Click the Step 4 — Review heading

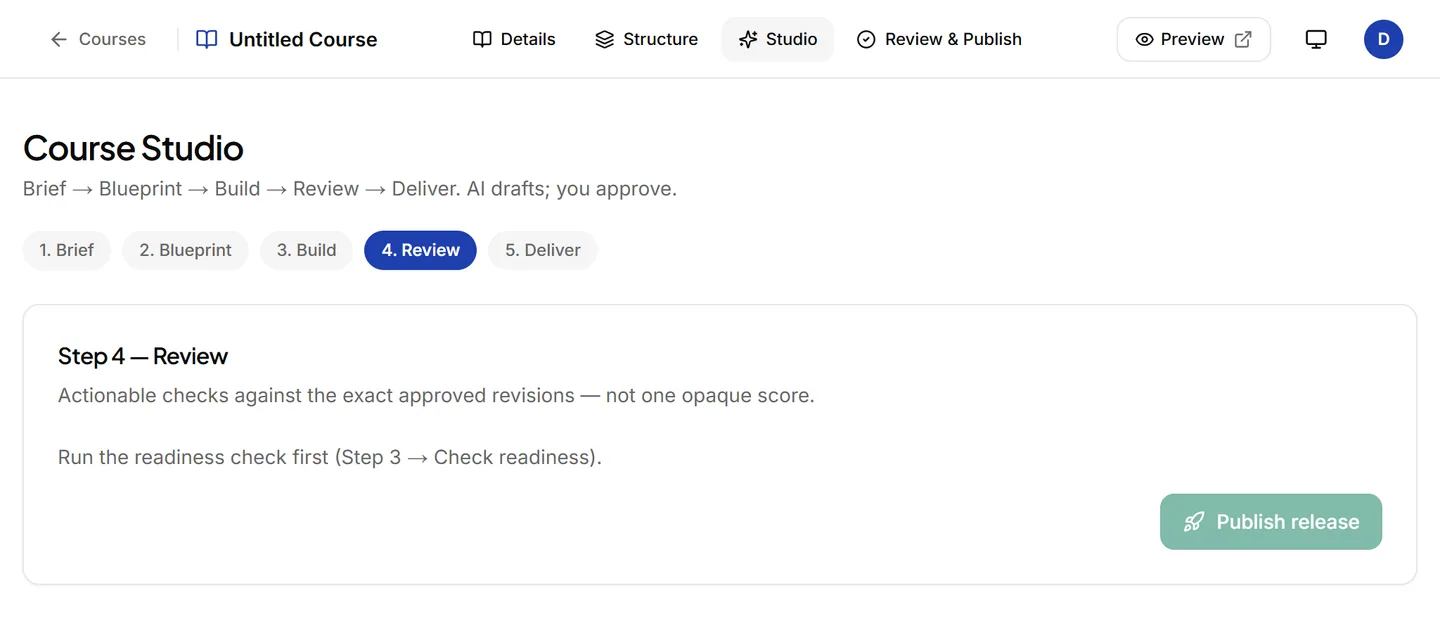click(x=143, y=356)
